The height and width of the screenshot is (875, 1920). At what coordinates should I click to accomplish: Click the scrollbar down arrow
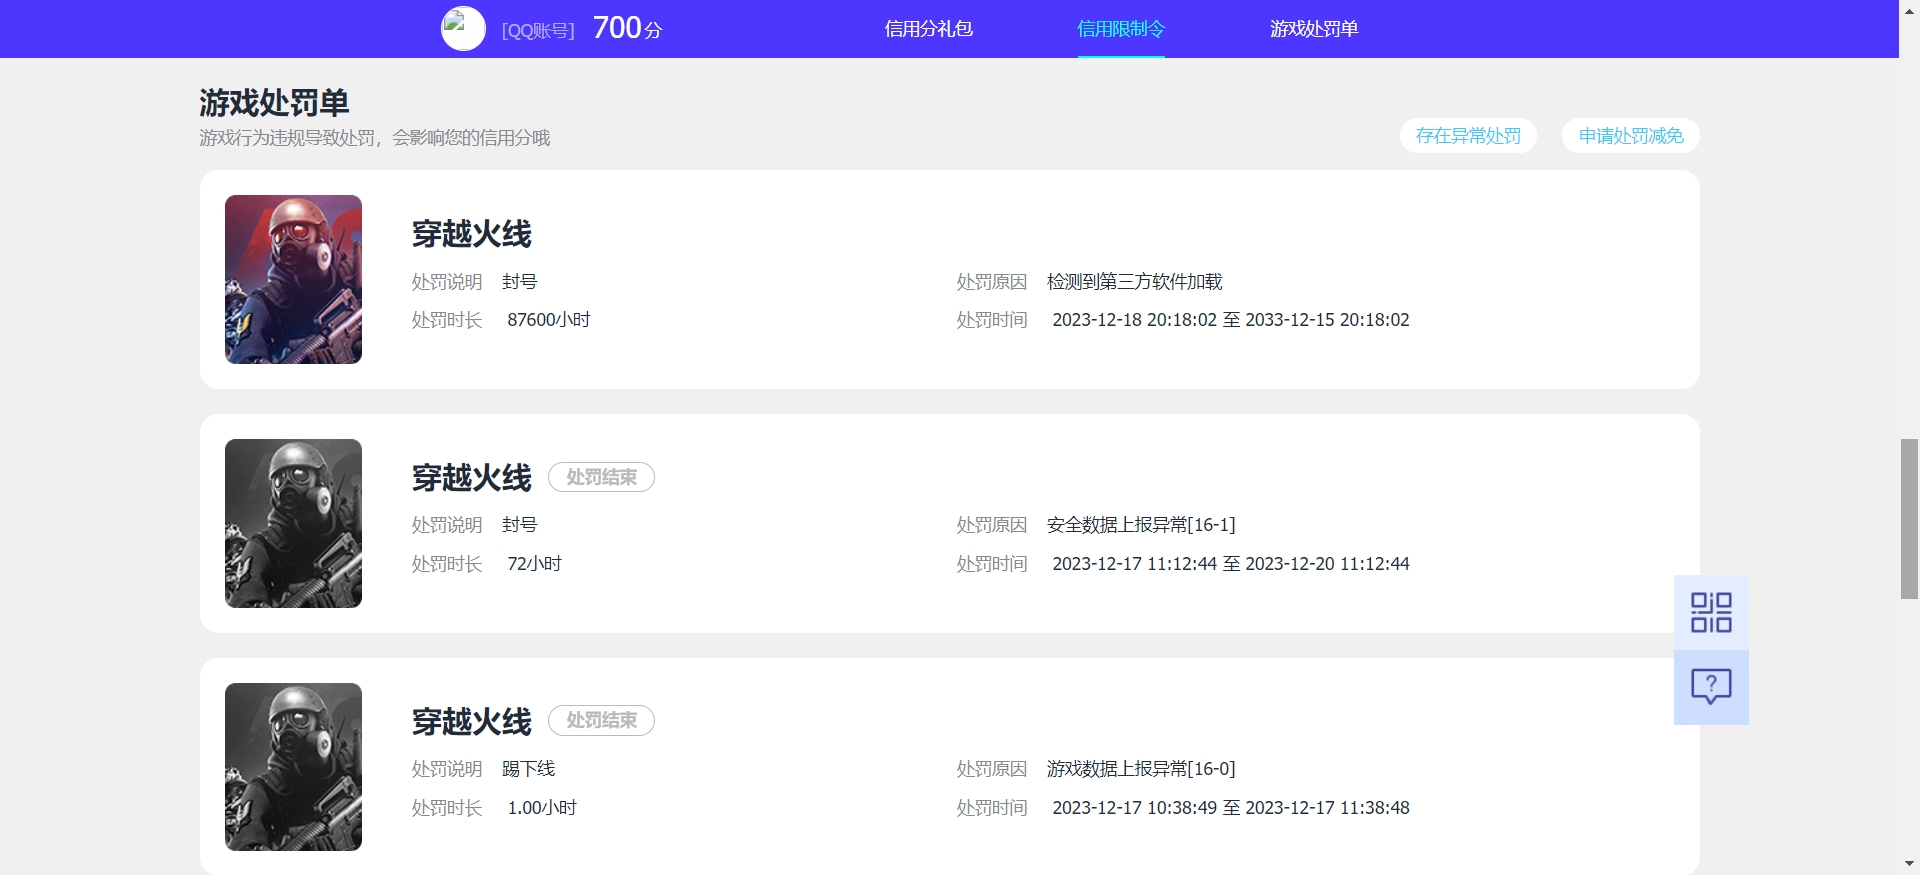coord(1909,864)
